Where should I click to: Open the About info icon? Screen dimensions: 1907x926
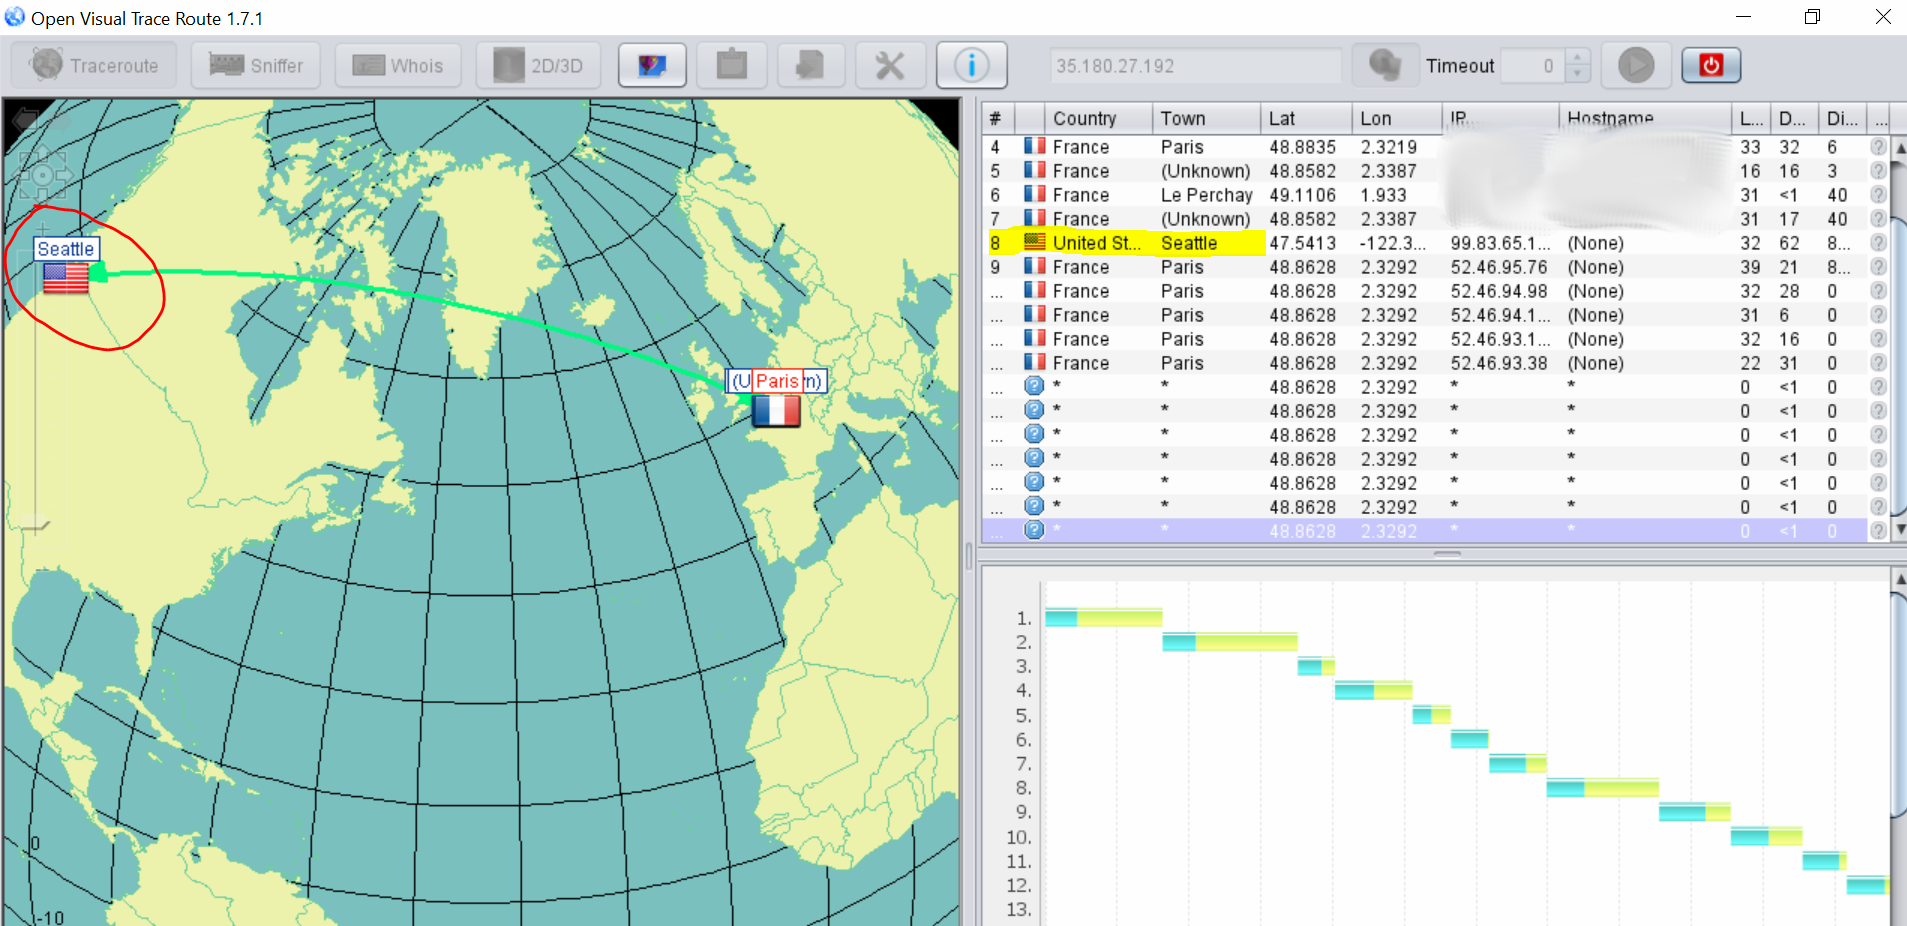click(x=971, y=66)
